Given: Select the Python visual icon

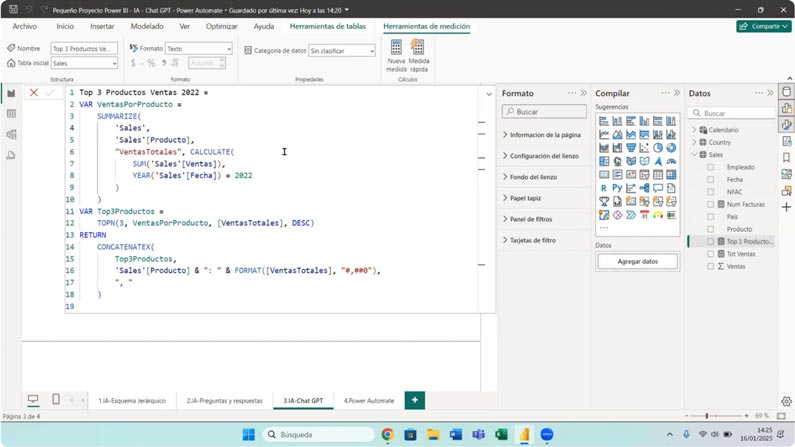Looking at the screenshot, I should 617,188.
